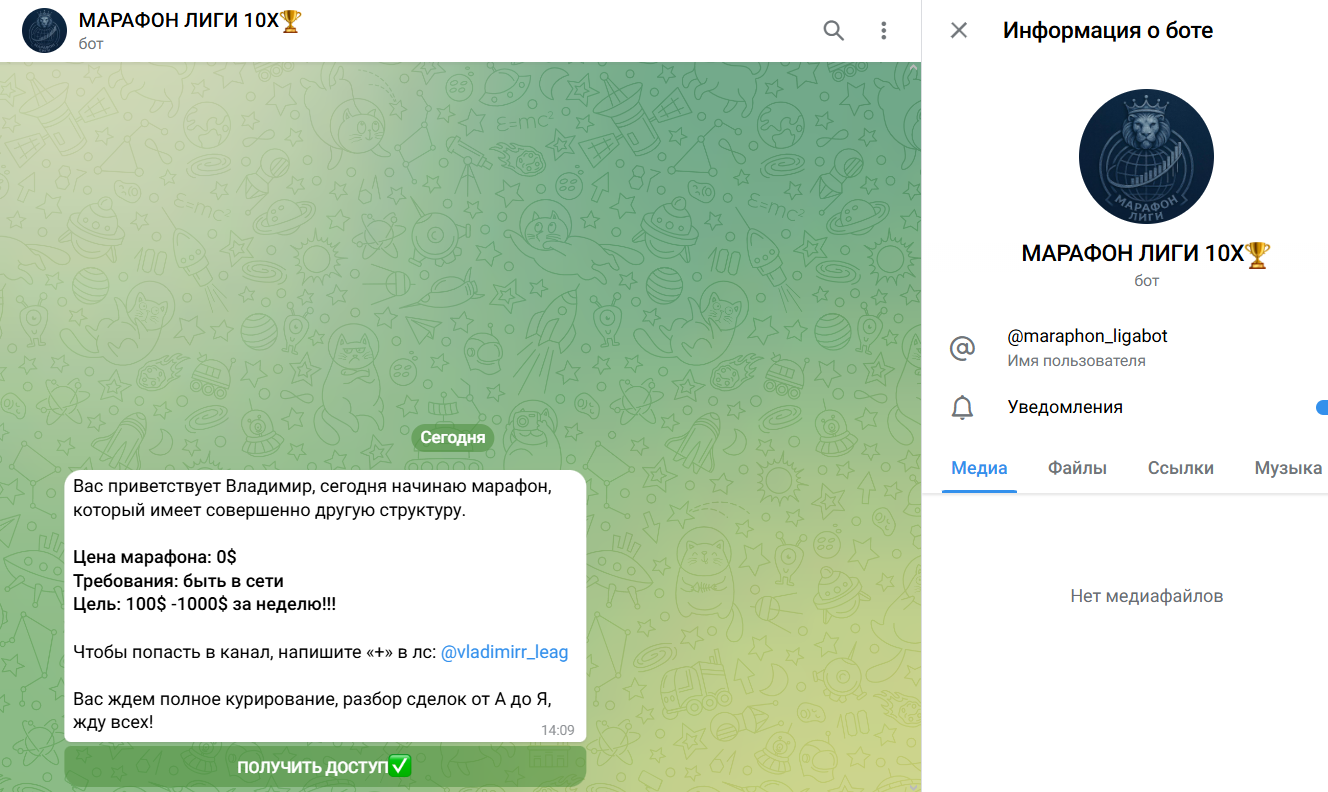Open the three-dot more options menu
The width and height of the screenshot is (1328, 792).
click(883, 31)
